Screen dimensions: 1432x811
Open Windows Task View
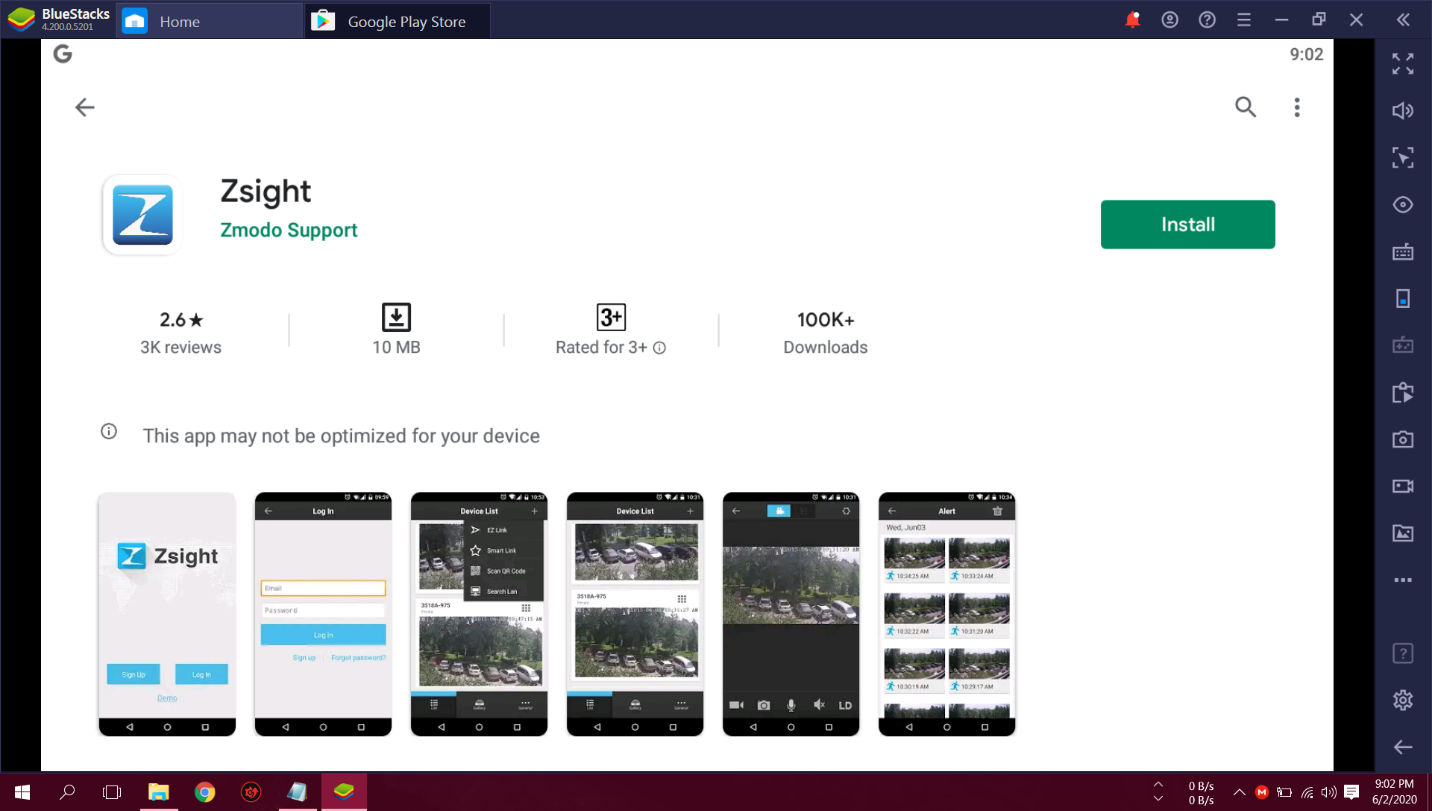(112, 792)
